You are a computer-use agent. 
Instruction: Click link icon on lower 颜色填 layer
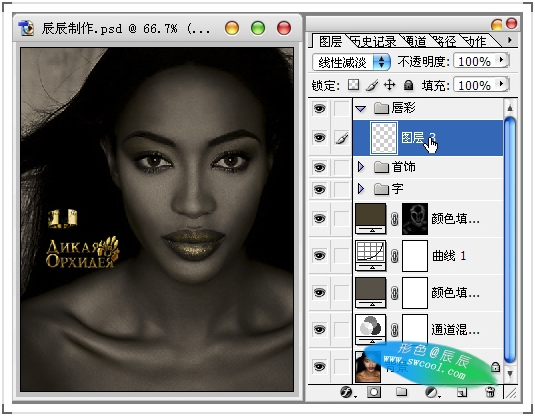pyautogui.click(x=394, y=293)
